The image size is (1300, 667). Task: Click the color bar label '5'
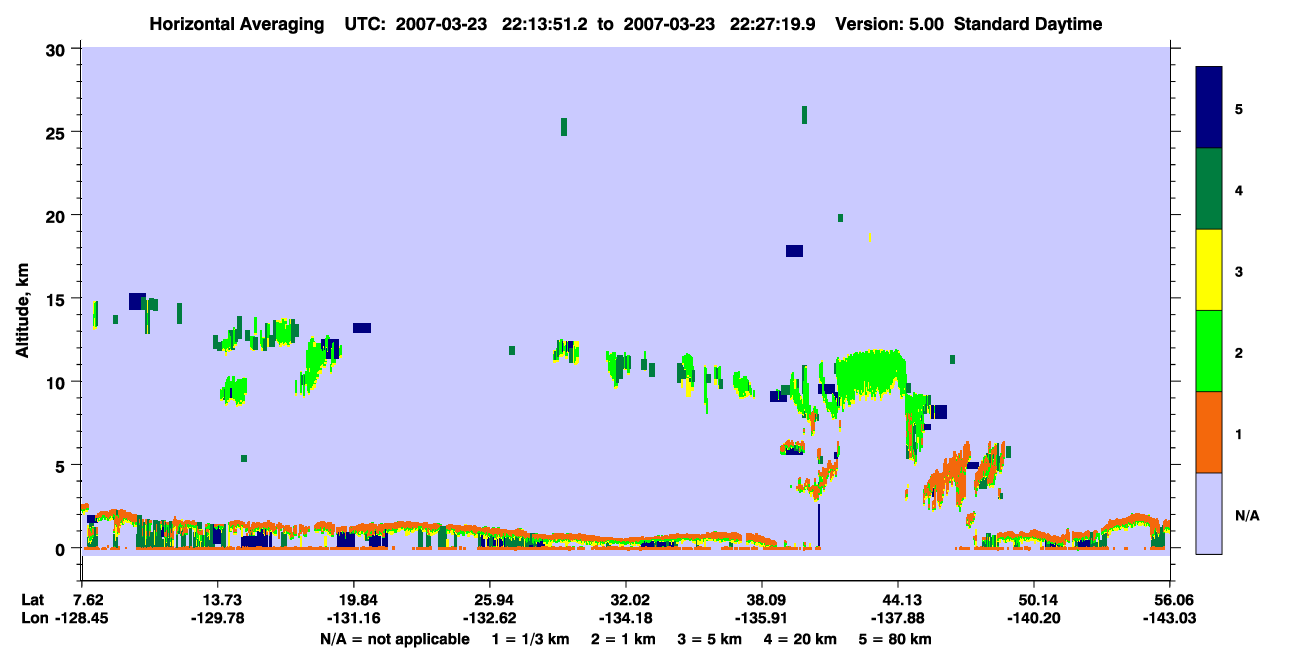click(x=1239, y=108)
